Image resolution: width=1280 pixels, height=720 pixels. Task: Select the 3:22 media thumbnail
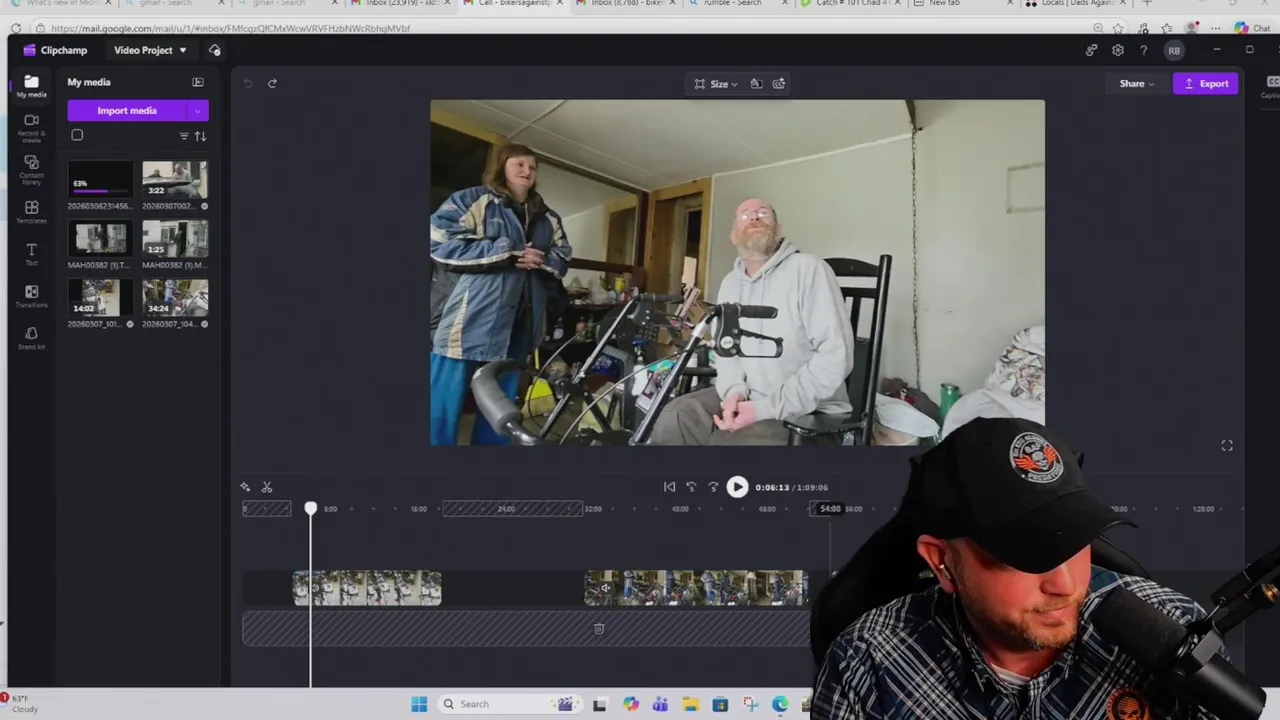[x=175, y=180]
